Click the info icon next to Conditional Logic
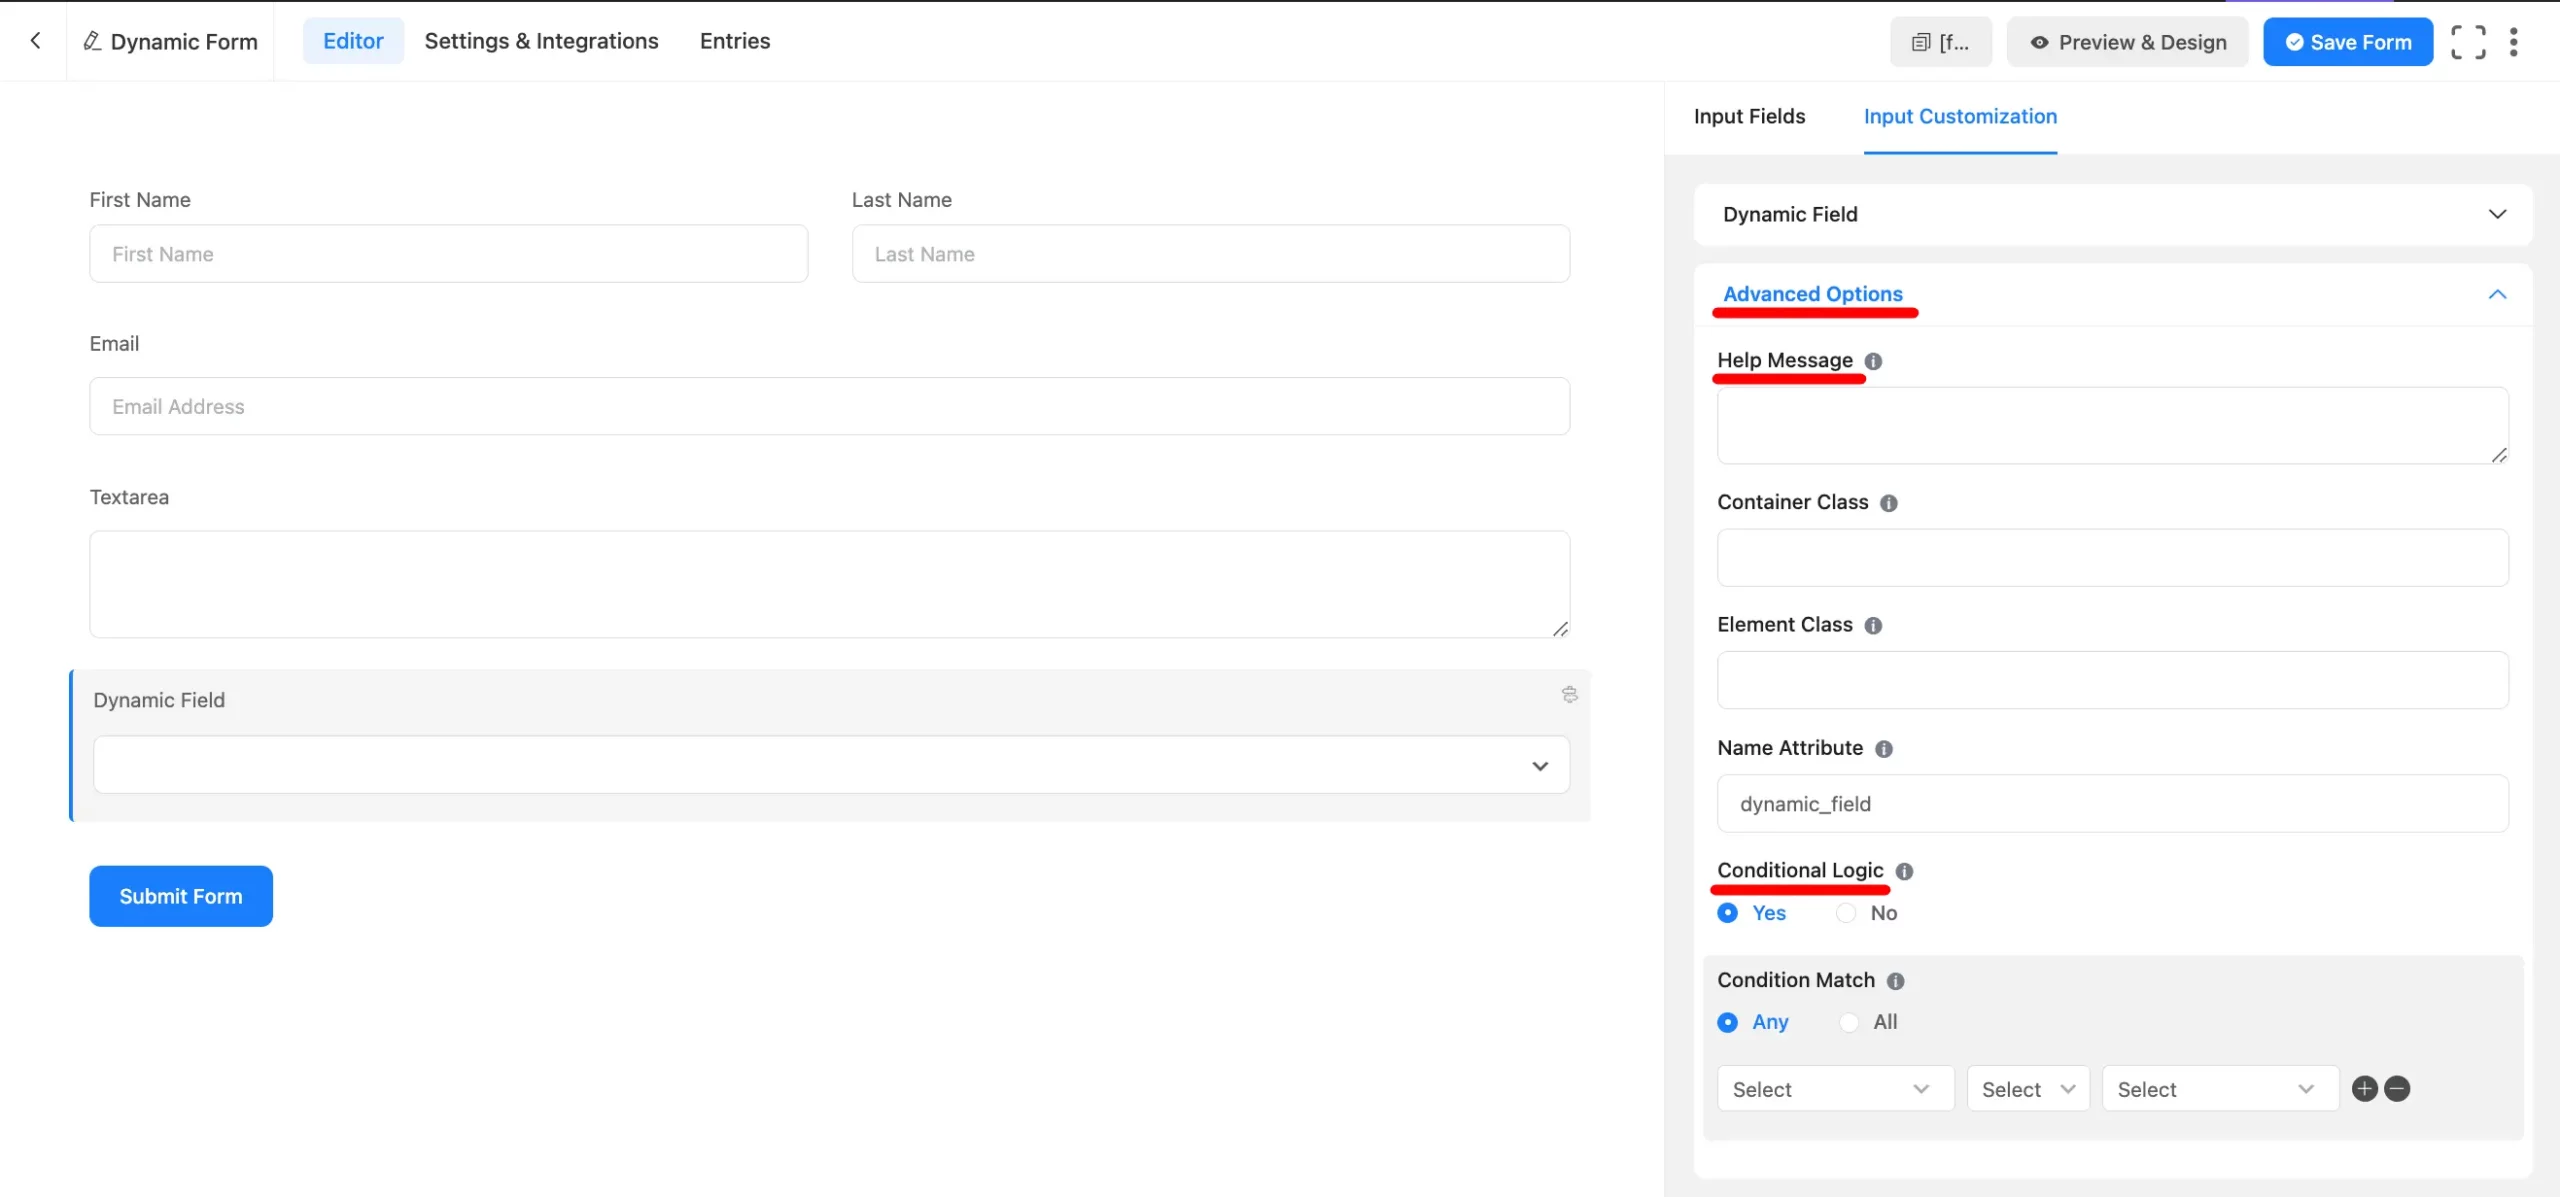 tap(1905, 869)
